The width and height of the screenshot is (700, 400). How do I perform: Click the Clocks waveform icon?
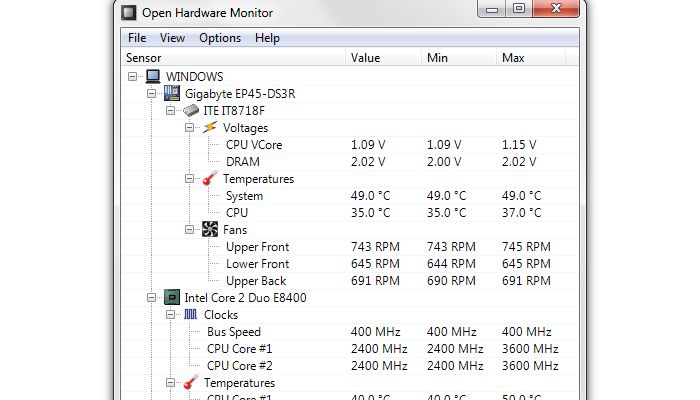tap(191, 314)
